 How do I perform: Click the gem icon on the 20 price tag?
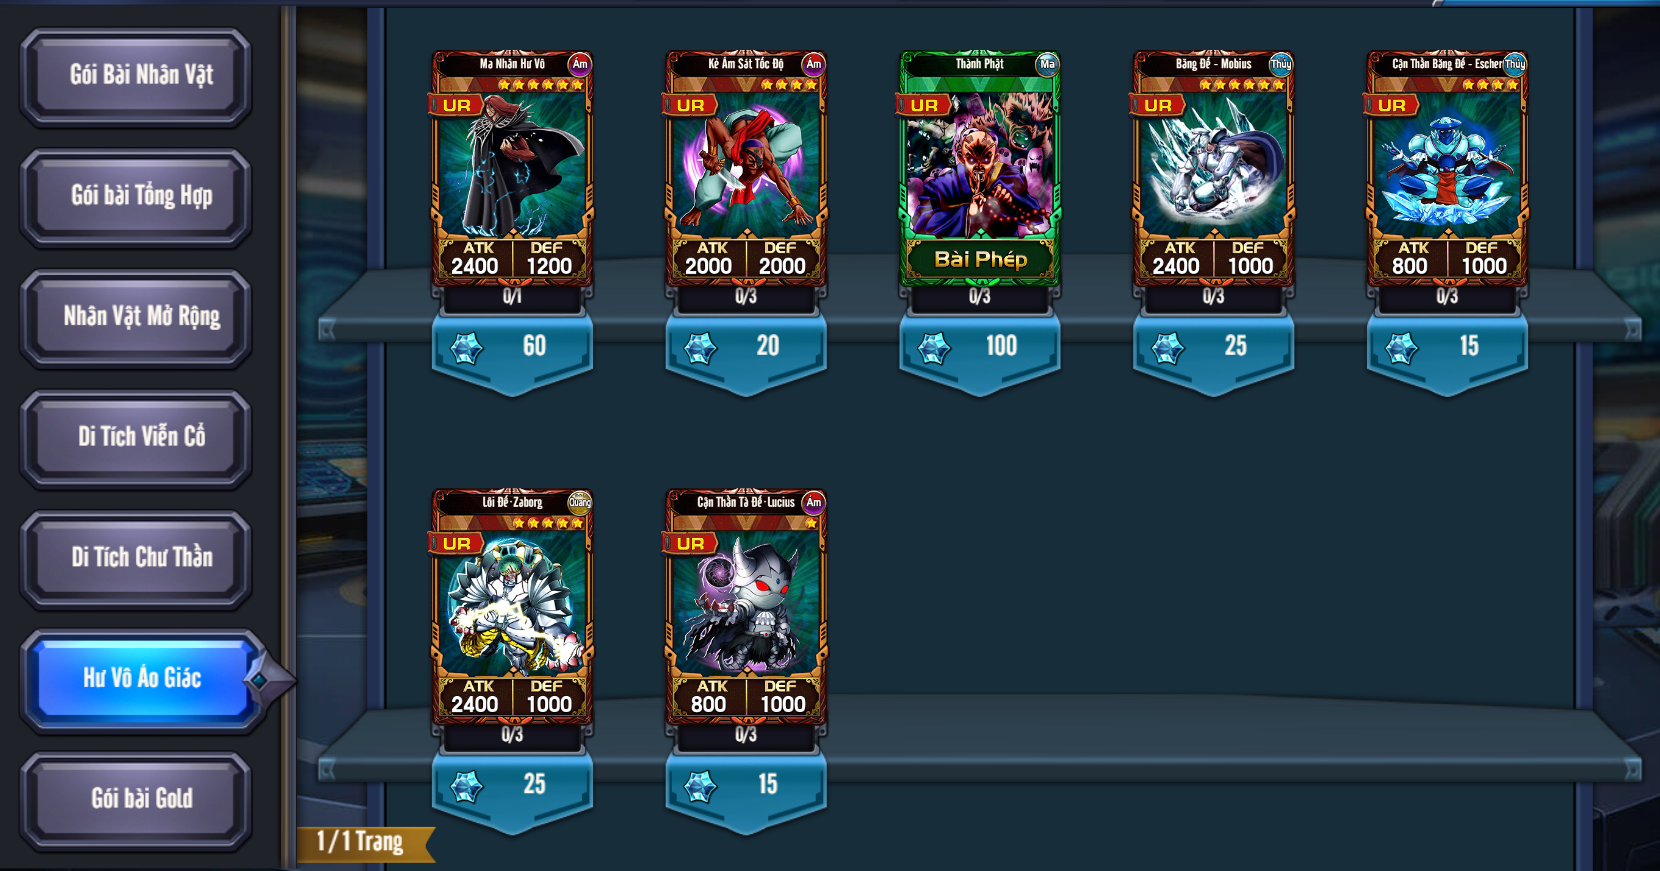pyautogui.click(x=700, y=348)
